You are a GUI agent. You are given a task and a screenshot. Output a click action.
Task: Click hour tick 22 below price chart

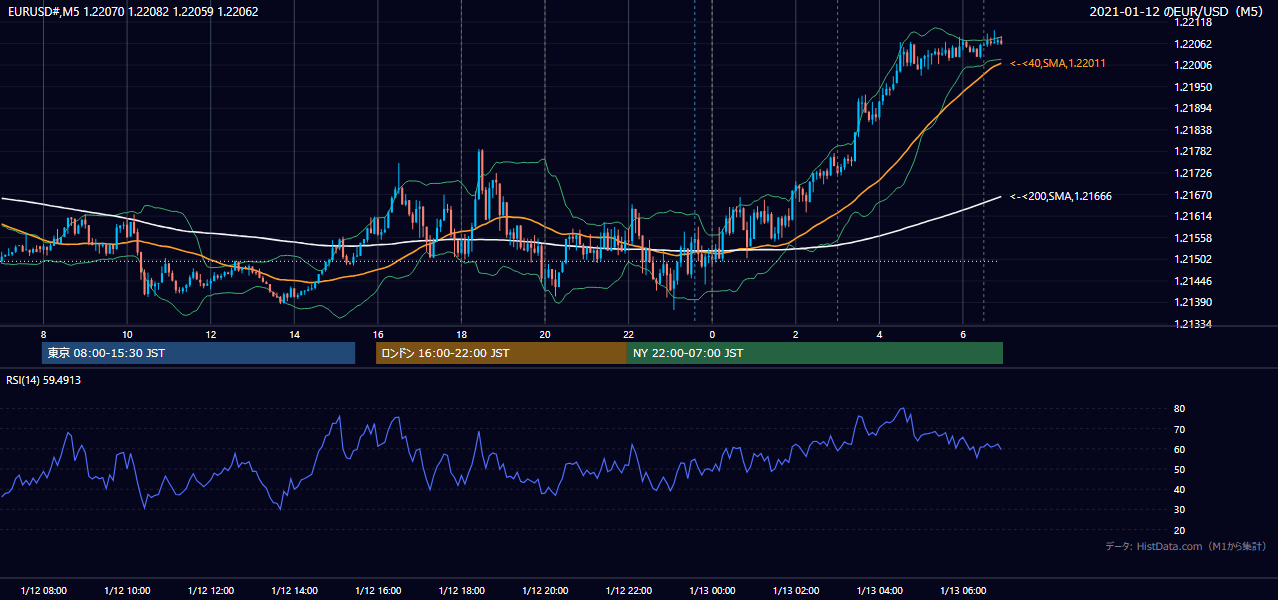tap(628, 333)
